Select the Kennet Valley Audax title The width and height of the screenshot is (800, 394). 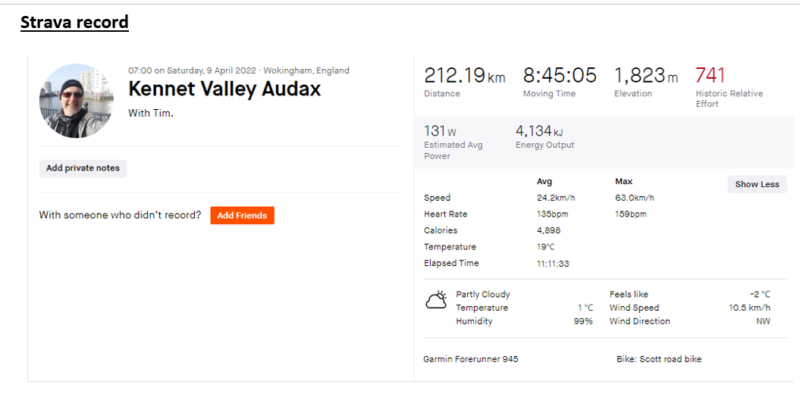(x=224, y=89)
